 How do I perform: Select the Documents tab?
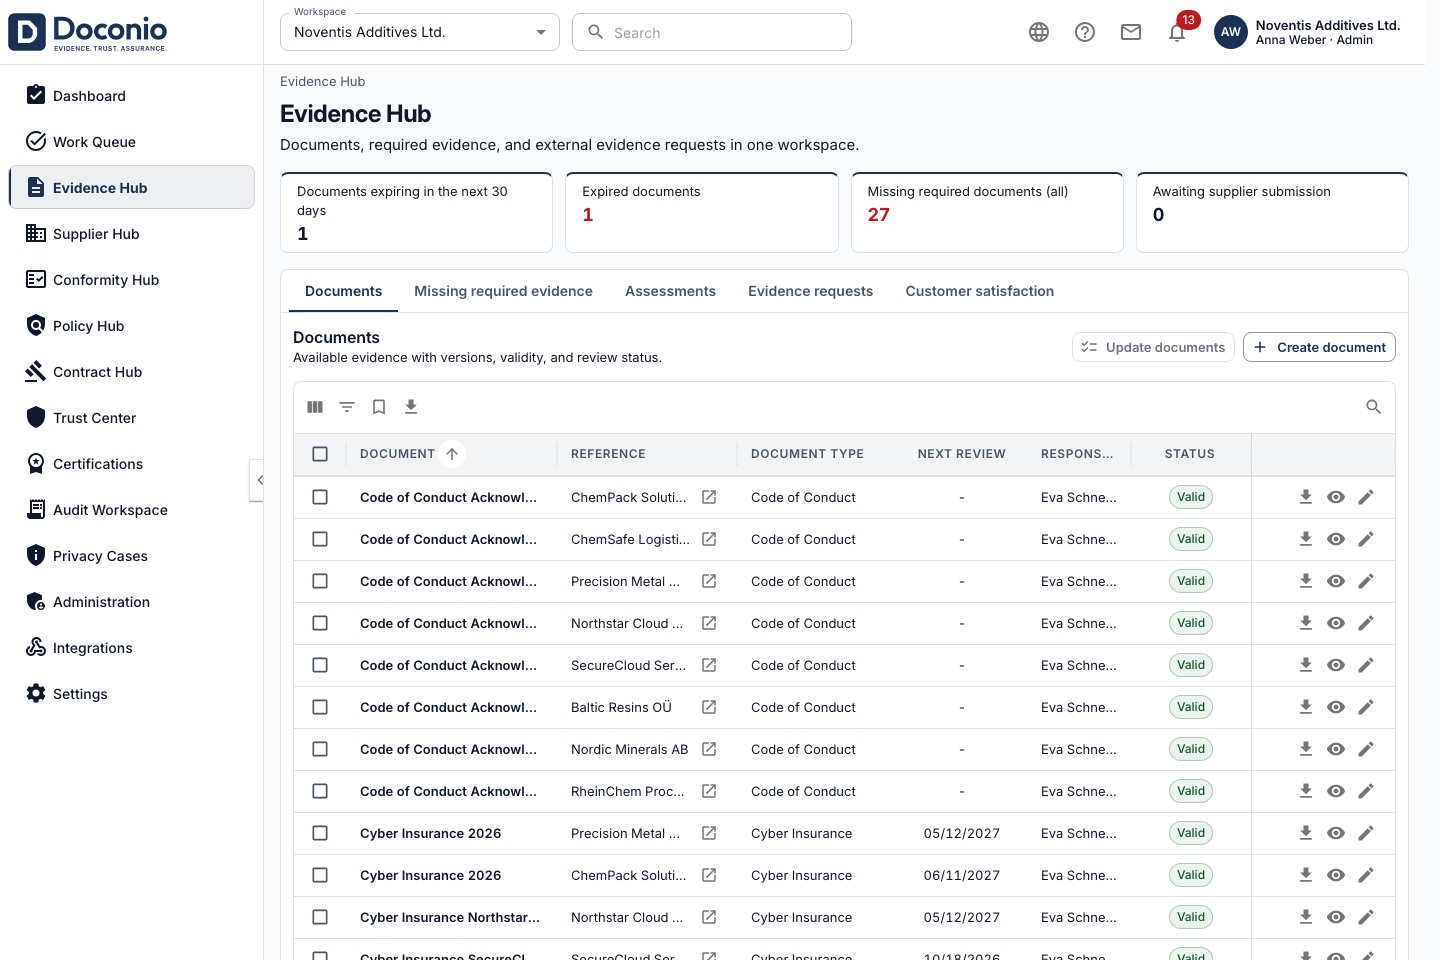pos(343,291)
